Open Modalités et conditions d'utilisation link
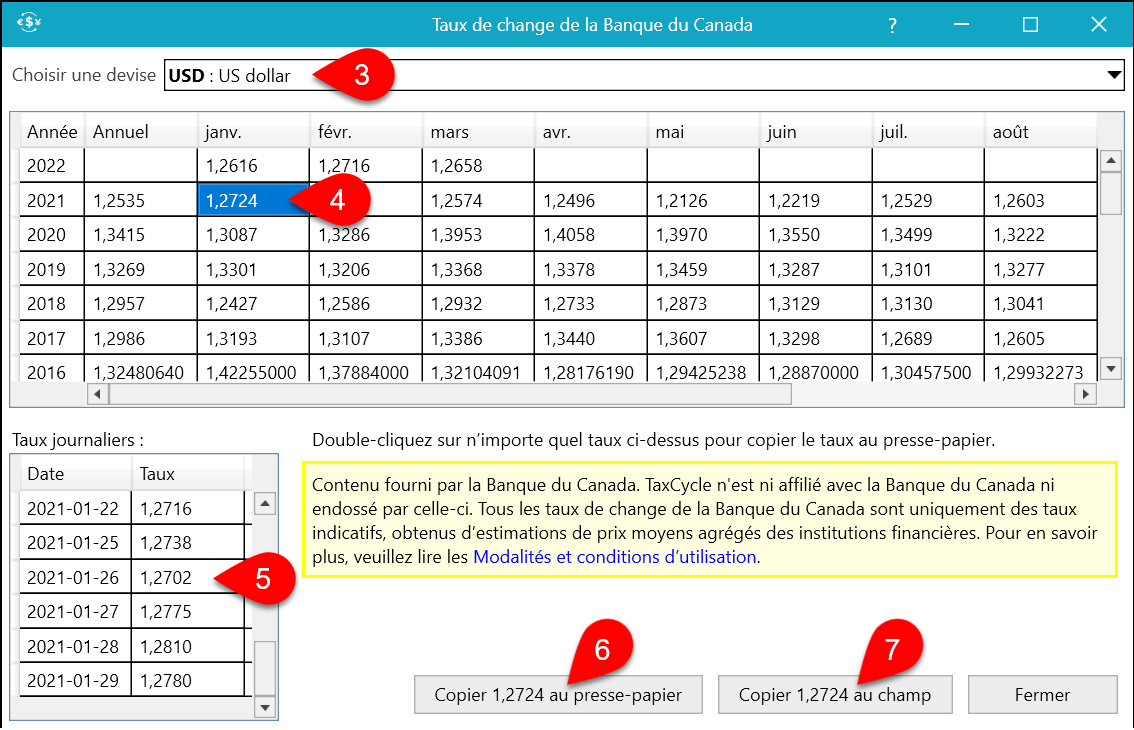1134x730 pixels. [x=615, y=556]
